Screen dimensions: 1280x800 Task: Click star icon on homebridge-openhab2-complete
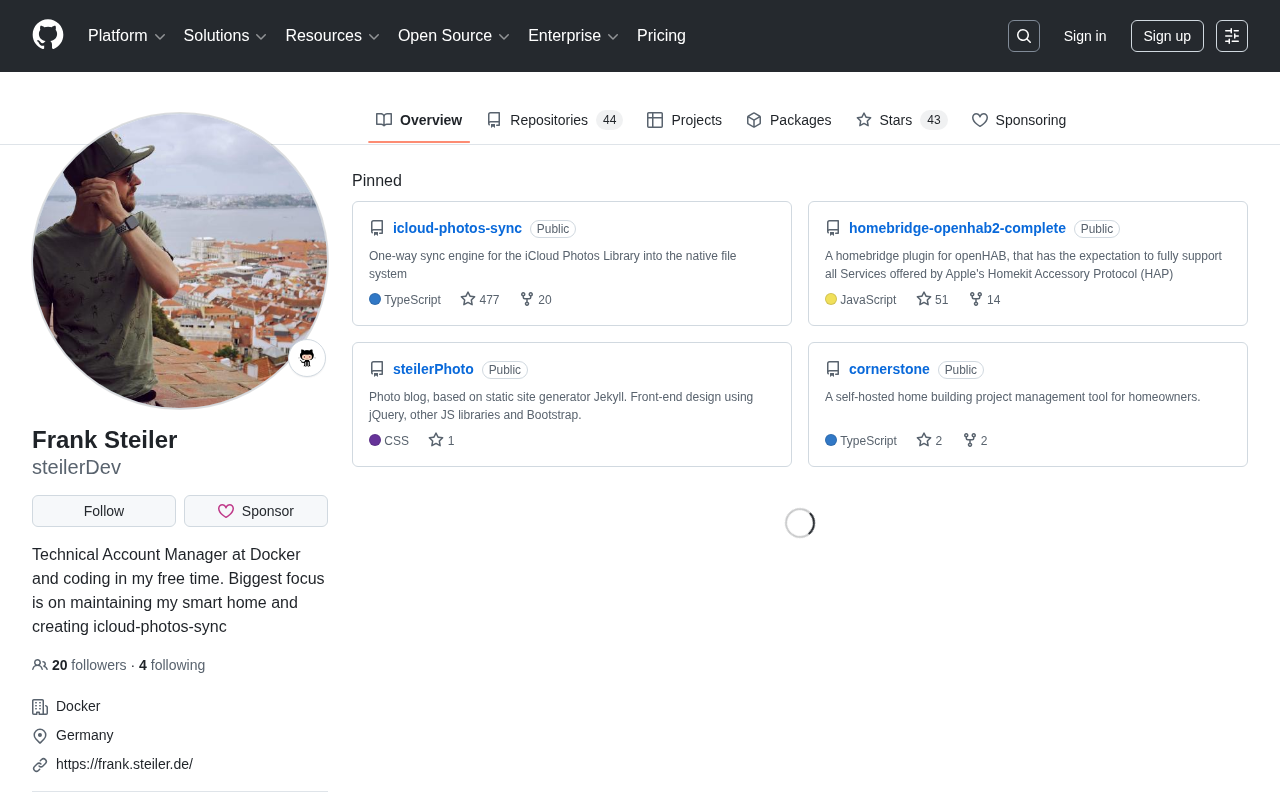[924, 299]
